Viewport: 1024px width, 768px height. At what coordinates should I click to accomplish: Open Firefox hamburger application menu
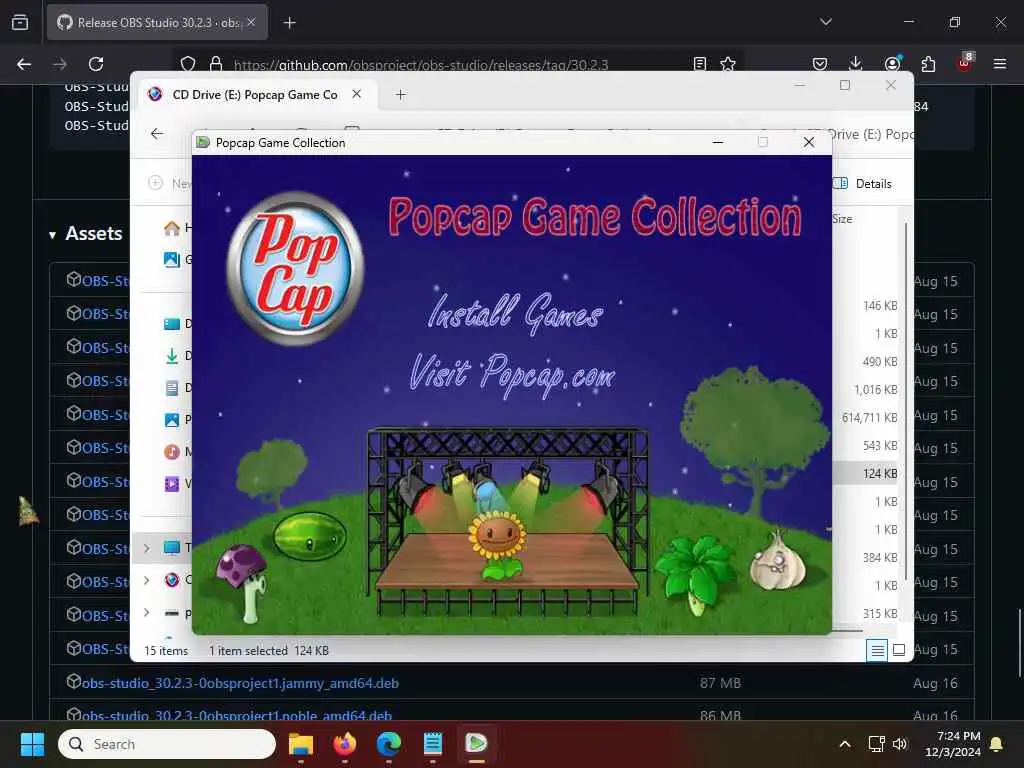(x=1000, y=64)
